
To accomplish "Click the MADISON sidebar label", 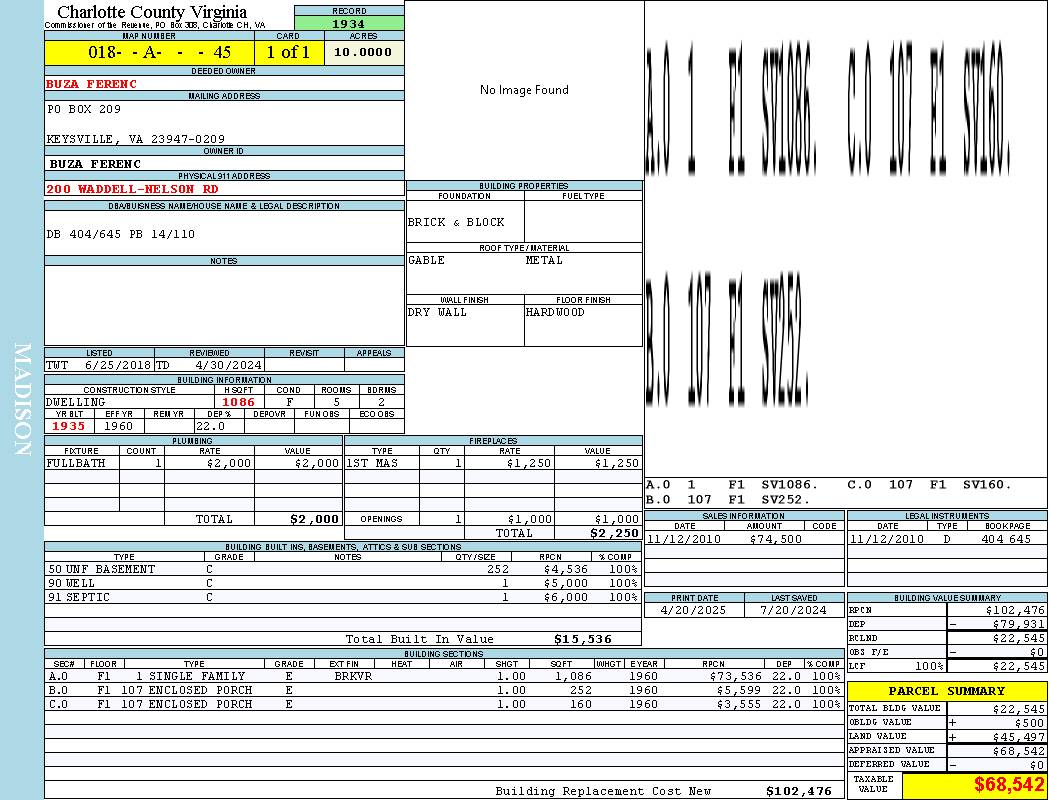I will (22, 400).
